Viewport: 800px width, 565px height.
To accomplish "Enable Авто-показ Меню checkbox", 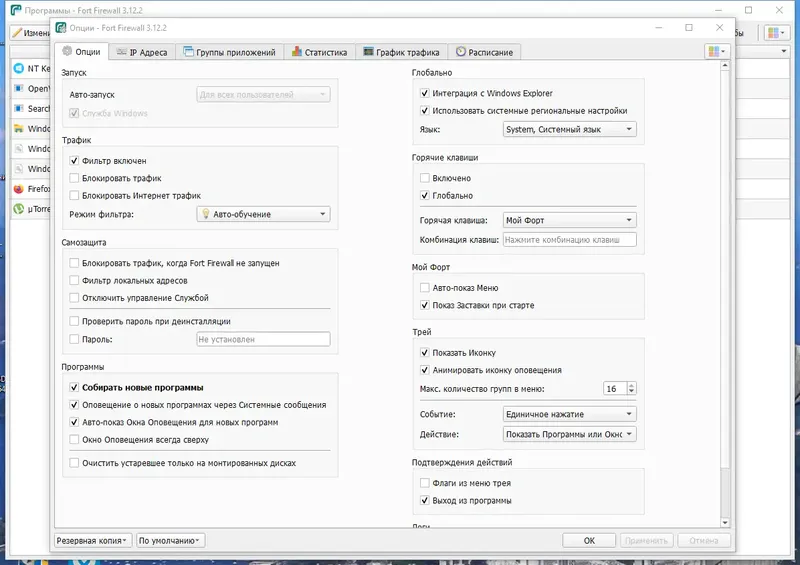I will pos(424,288).
